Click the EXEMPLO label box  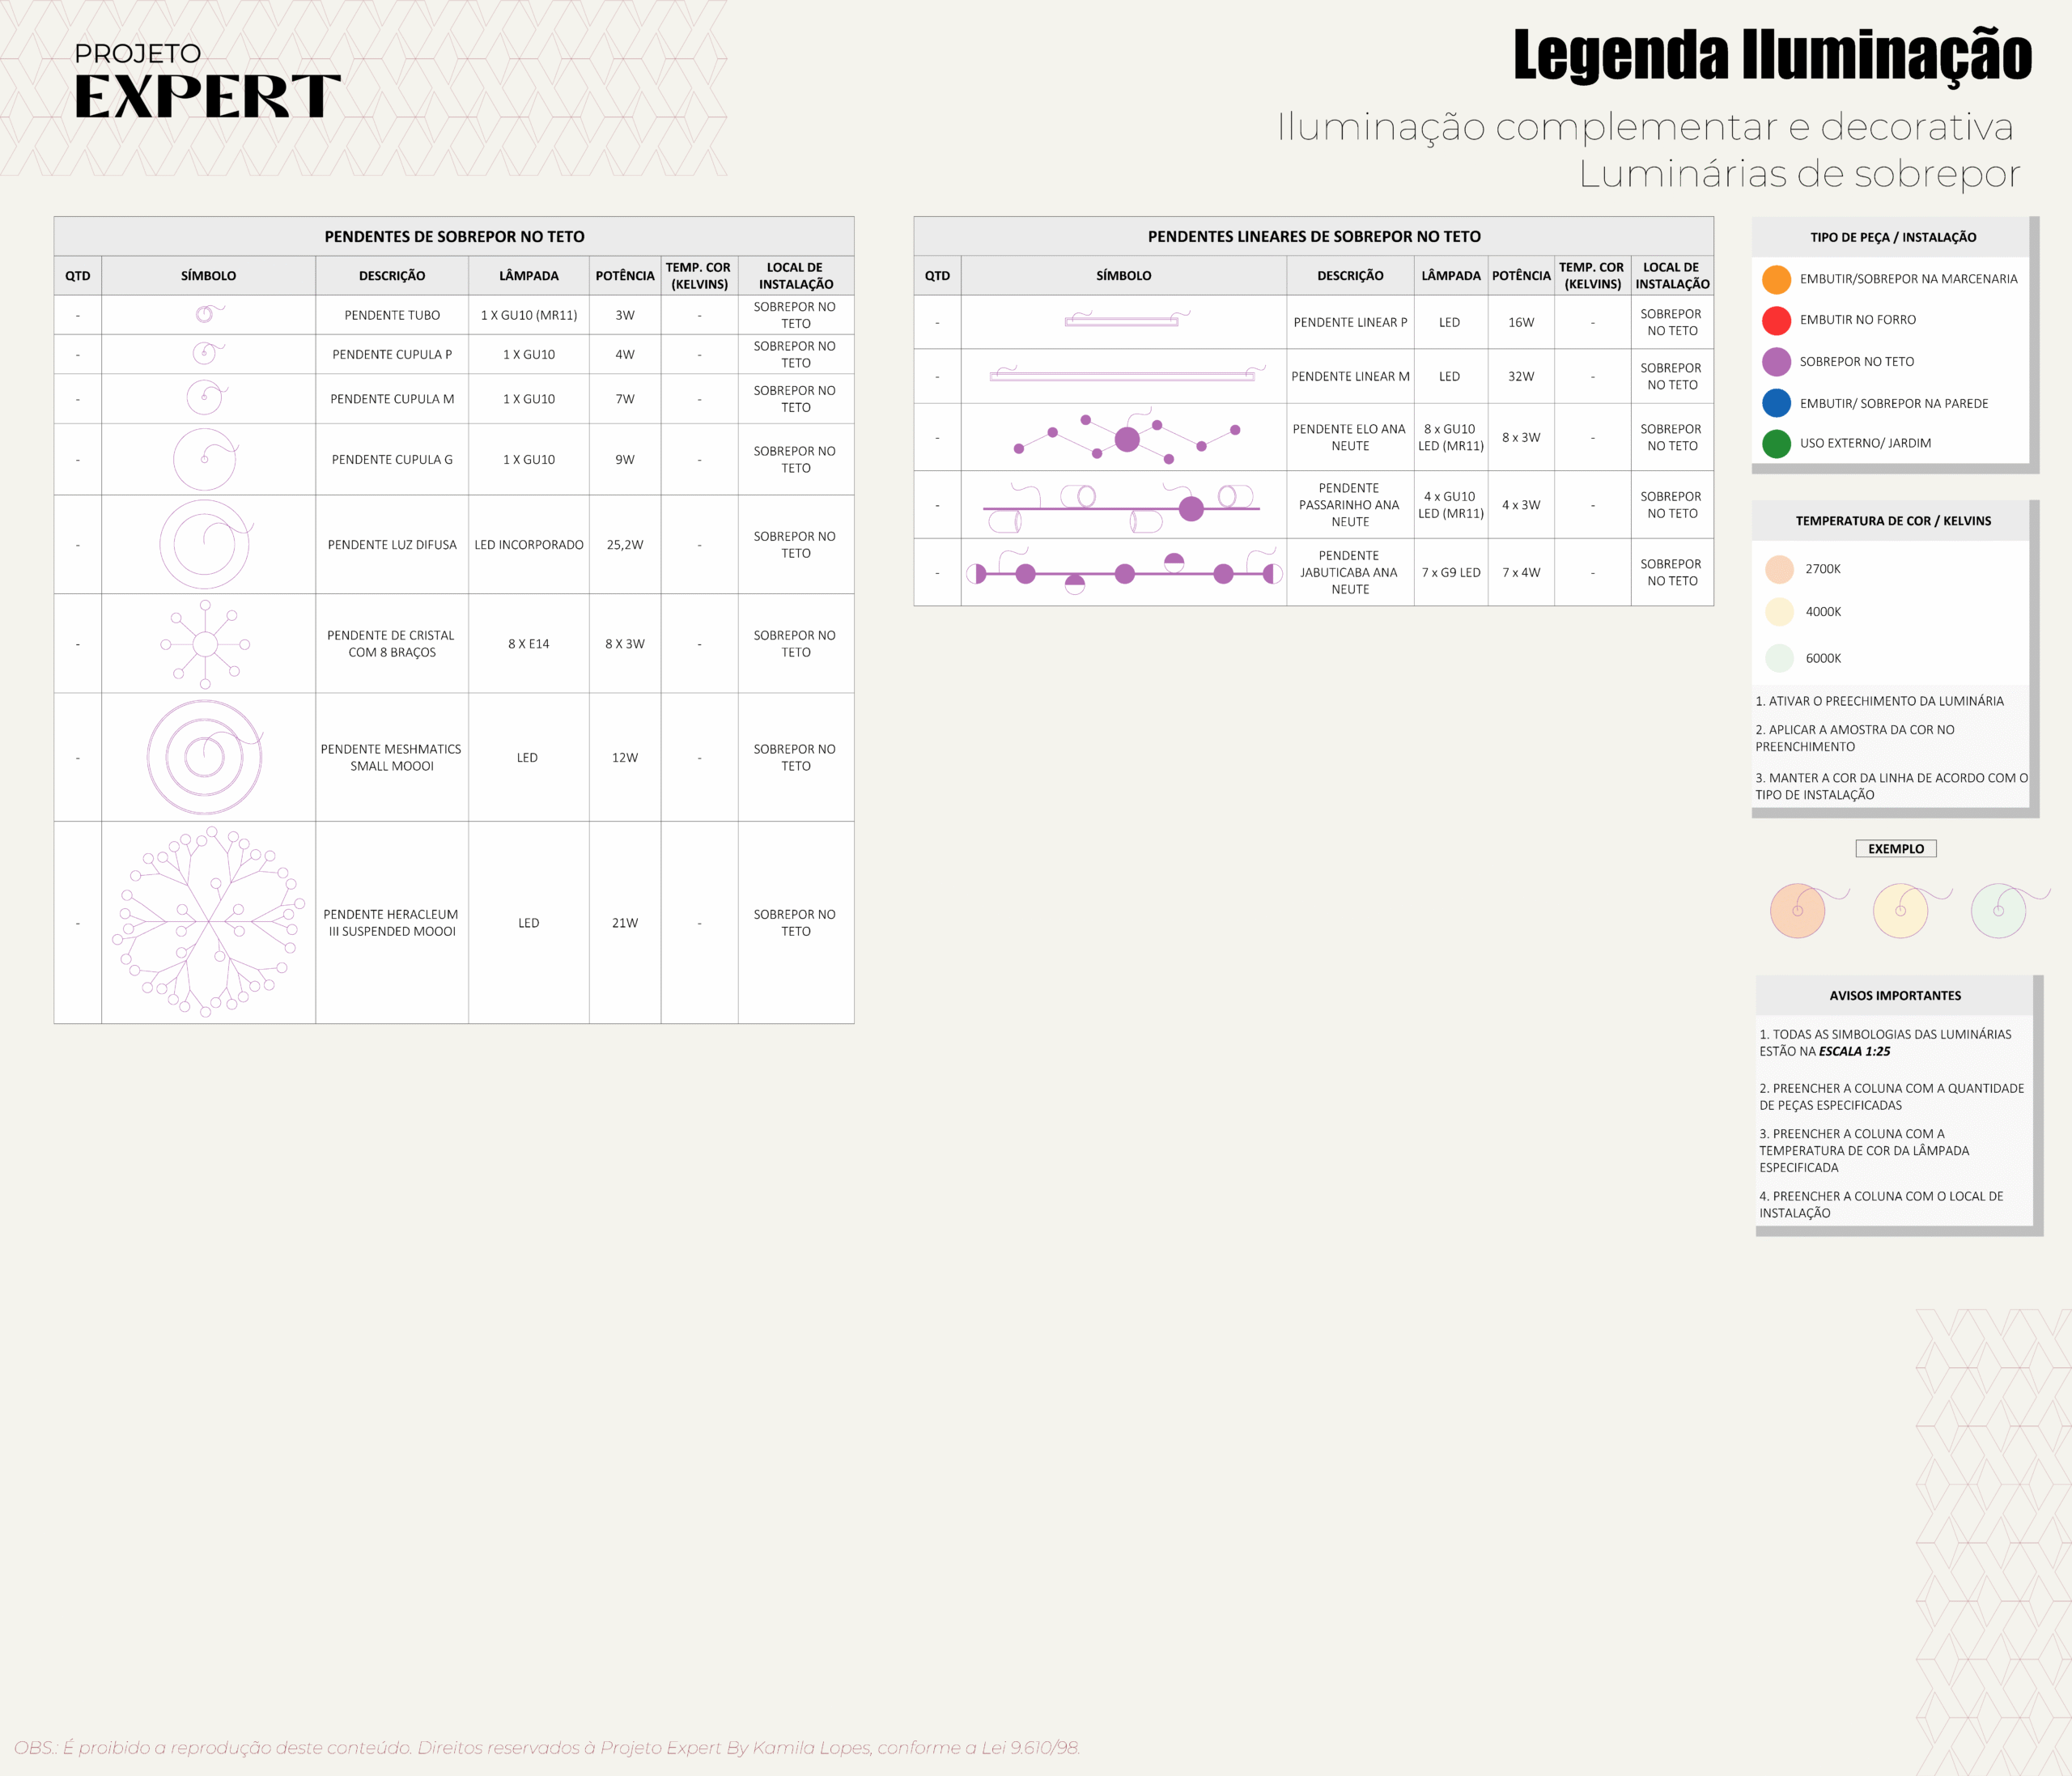[1895, 848]
